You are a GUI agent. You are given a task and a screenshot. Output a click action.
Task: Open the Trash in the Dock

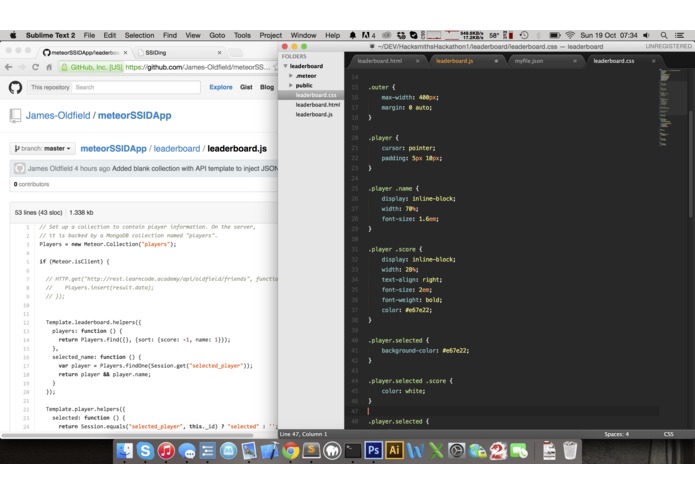[570, 451]
